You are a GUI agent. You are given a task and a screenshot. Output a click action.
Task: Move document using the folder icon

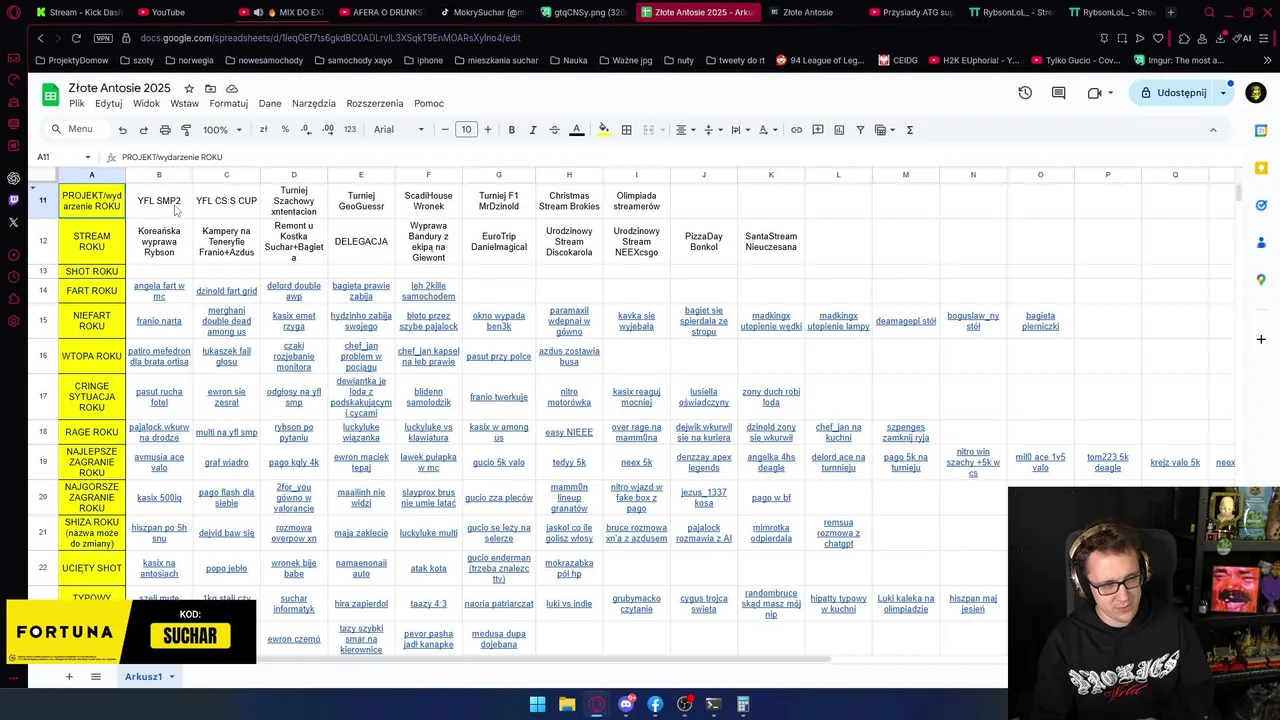(x=210, y=89)
